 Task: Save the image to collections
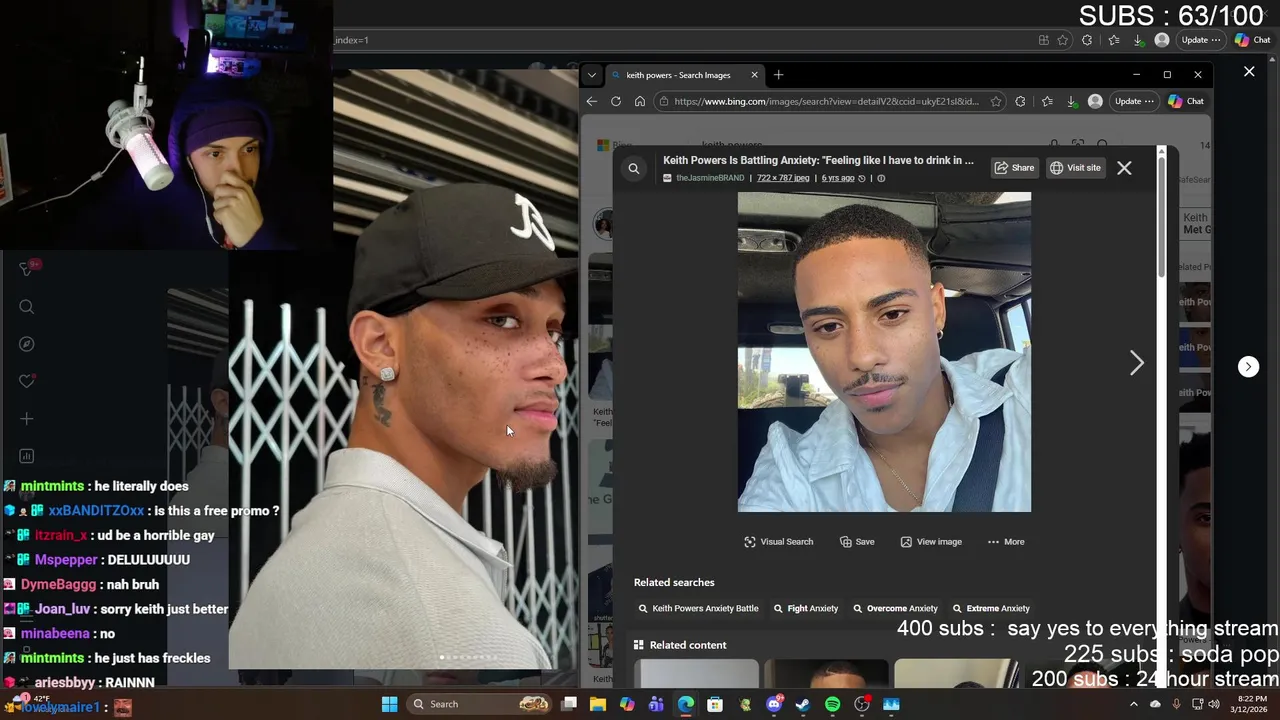(x=857, y=542)
